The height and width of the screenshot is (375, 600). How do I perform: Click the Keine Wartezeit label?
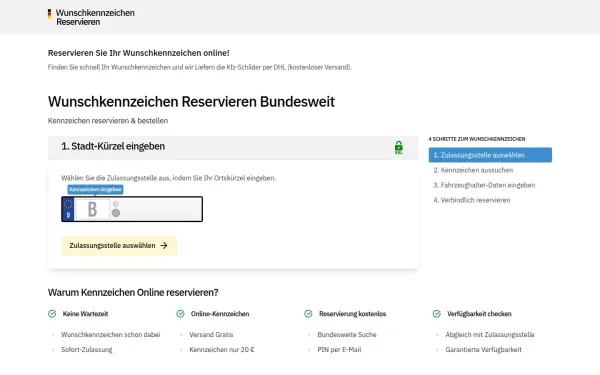(x=85, y=314)
